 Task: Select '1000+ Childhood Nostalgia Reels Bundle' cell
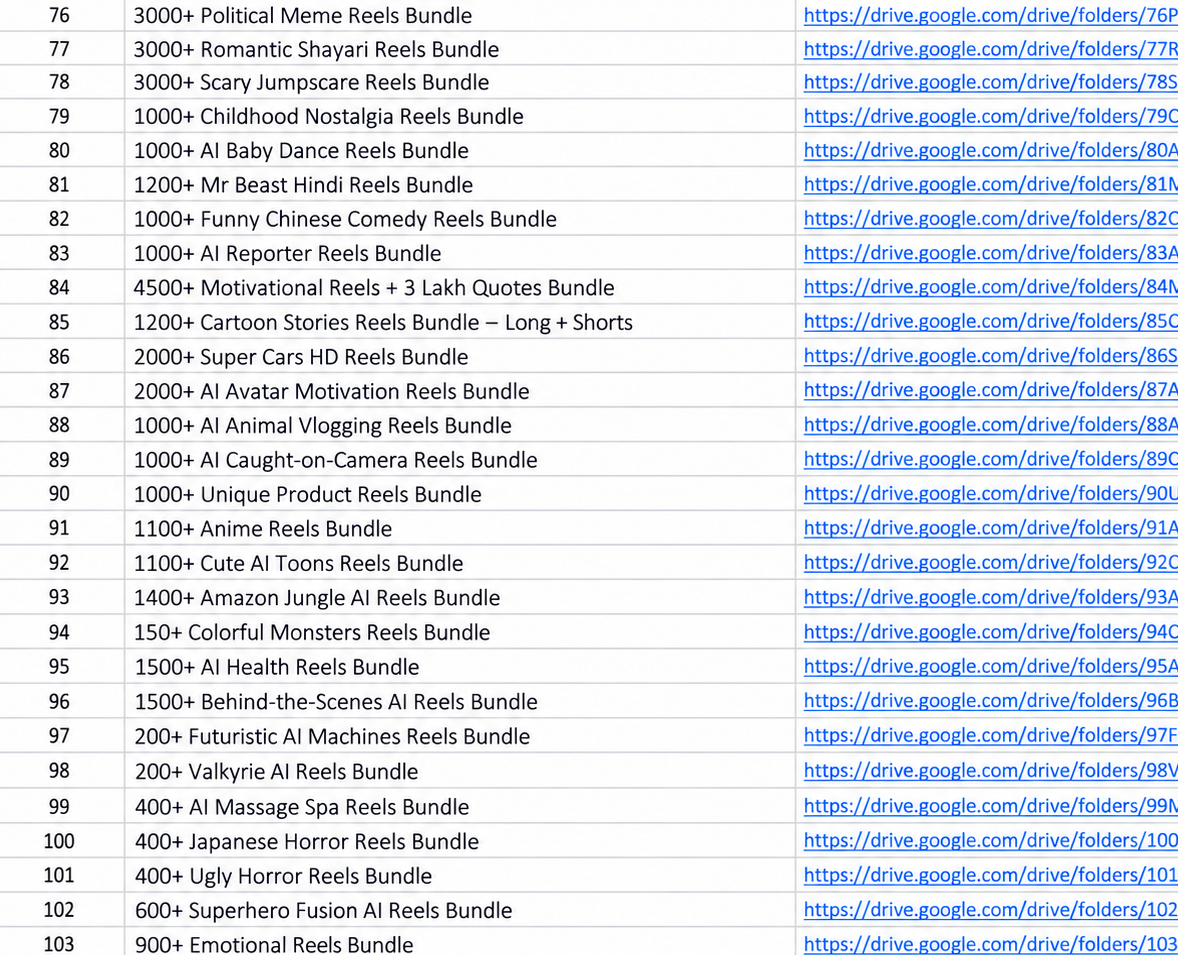[x=460, y=116]
